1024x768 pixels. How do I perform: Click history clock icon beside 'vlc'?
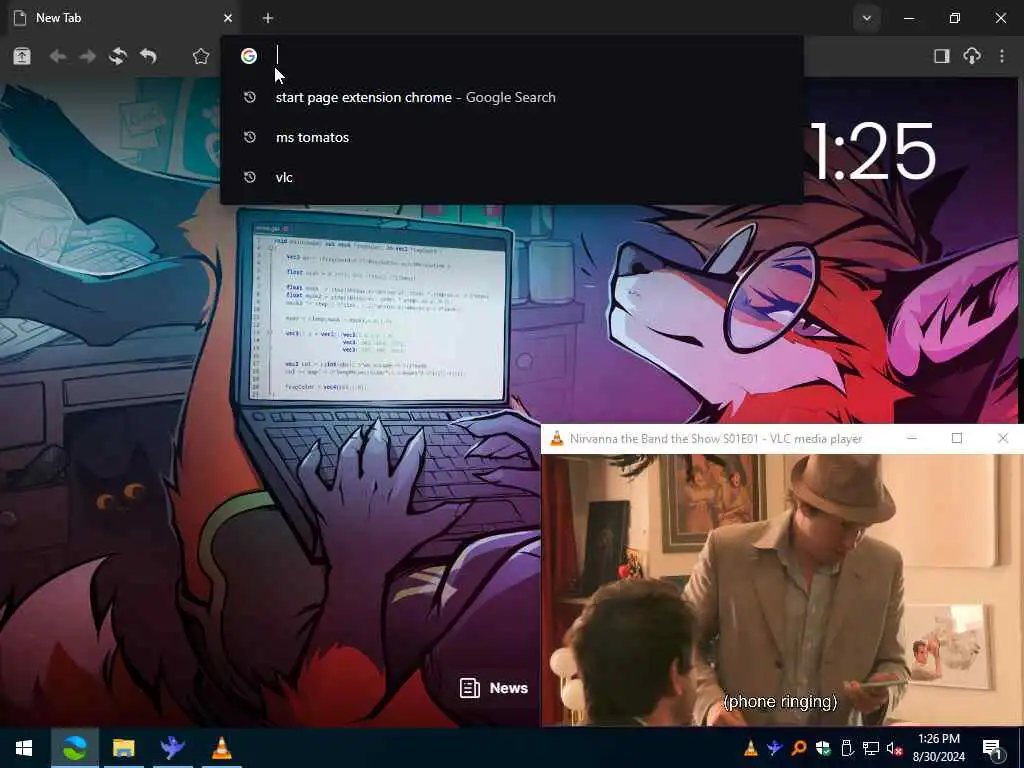click(249, 177)
